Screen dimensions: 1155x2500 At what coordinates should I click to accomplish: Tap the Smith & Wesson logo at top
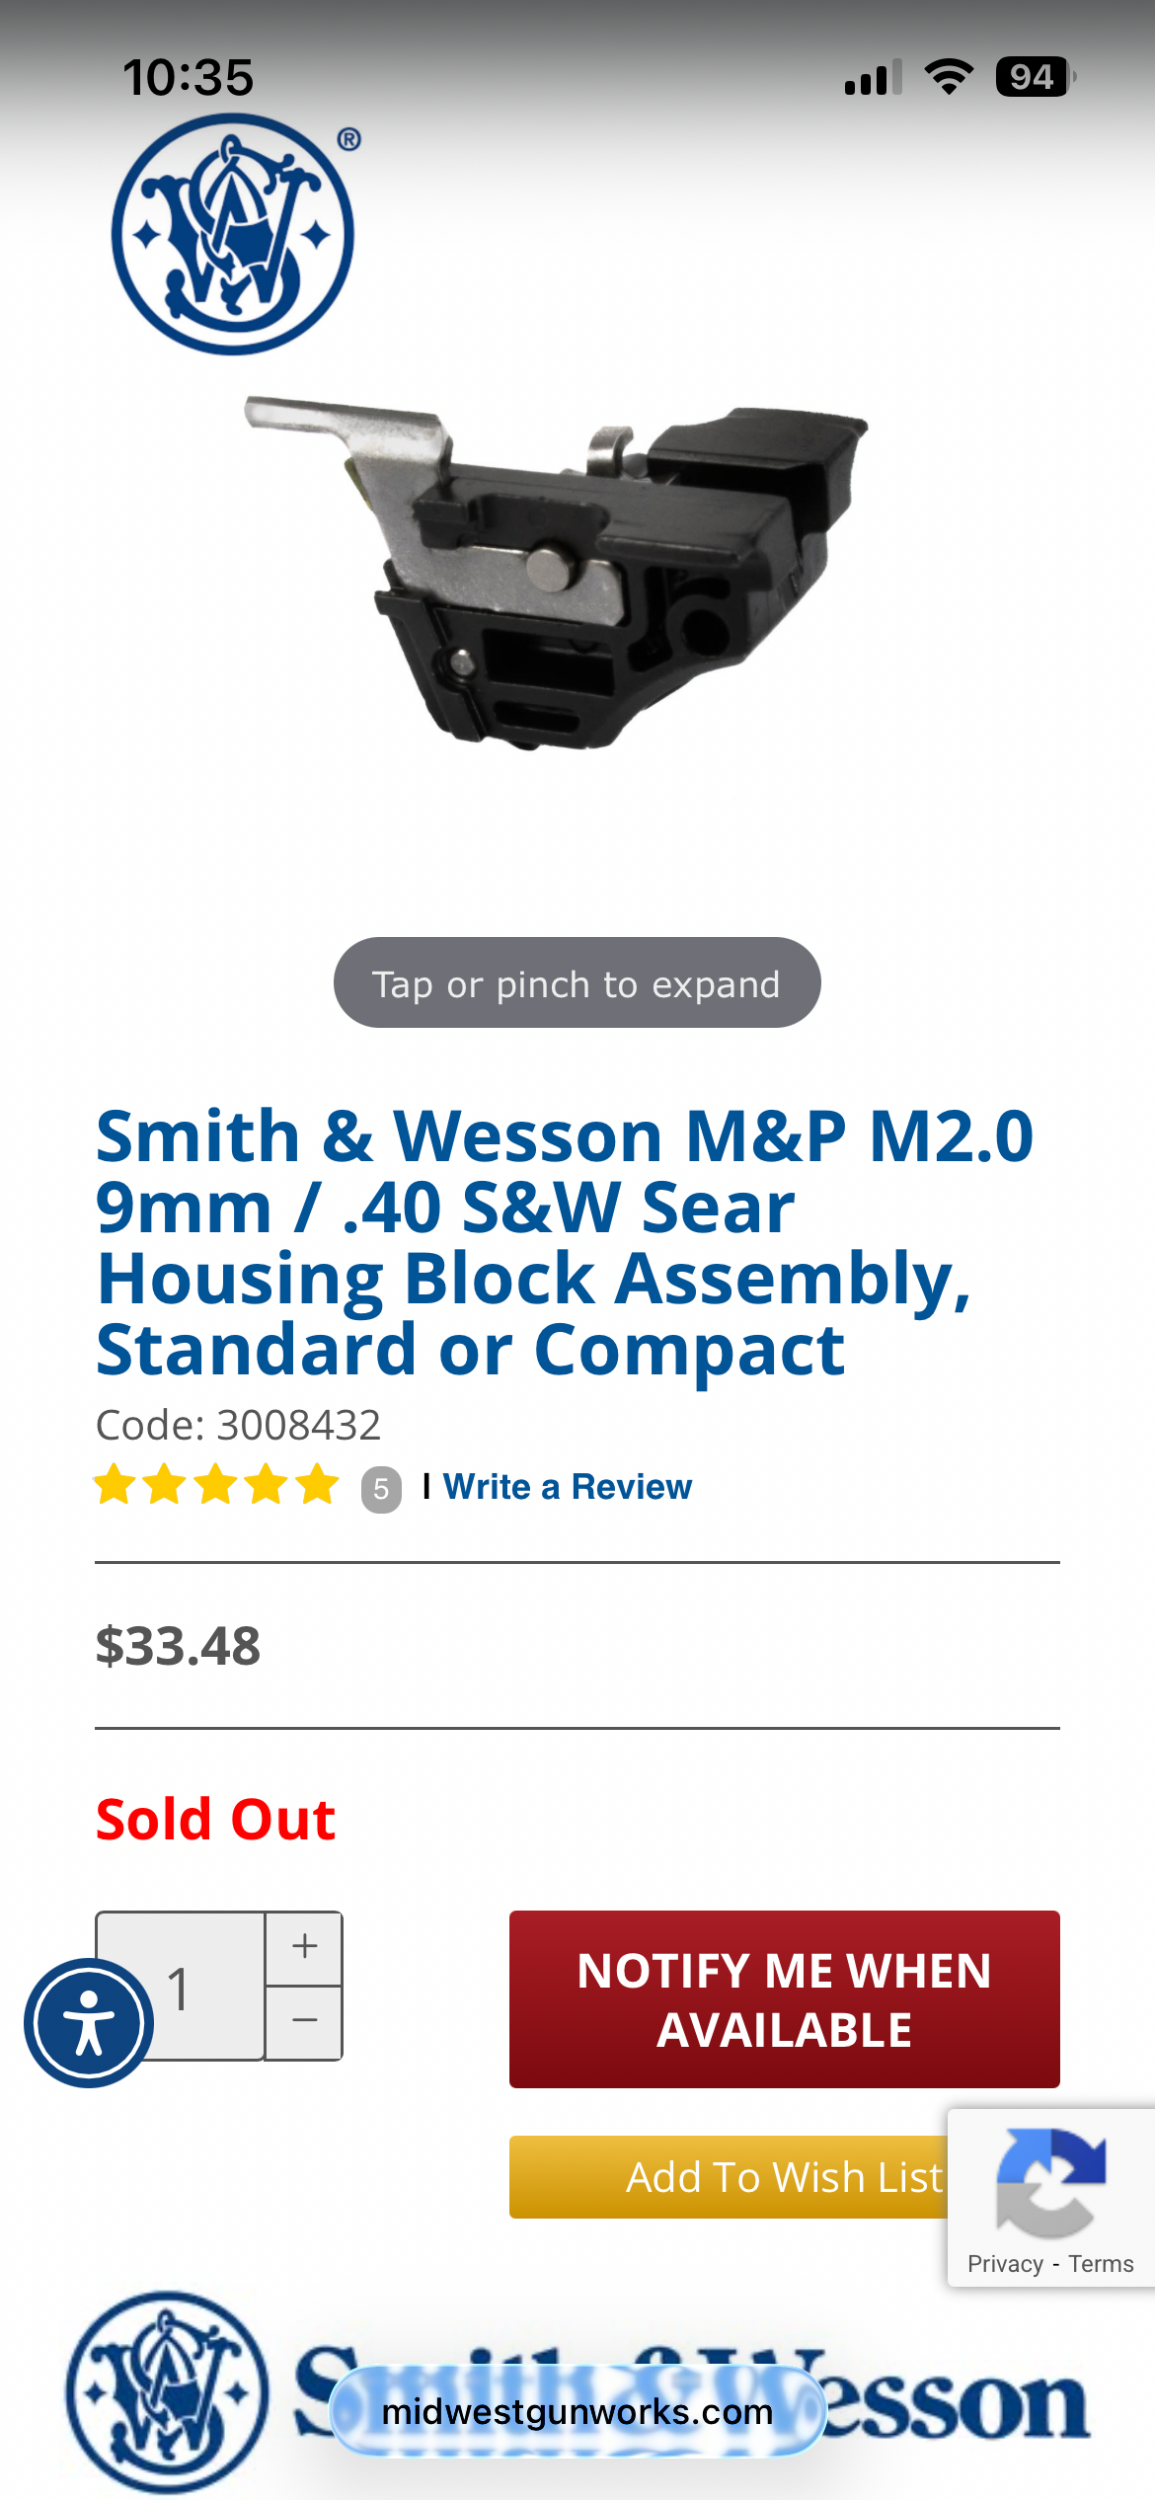coord(233,234)
